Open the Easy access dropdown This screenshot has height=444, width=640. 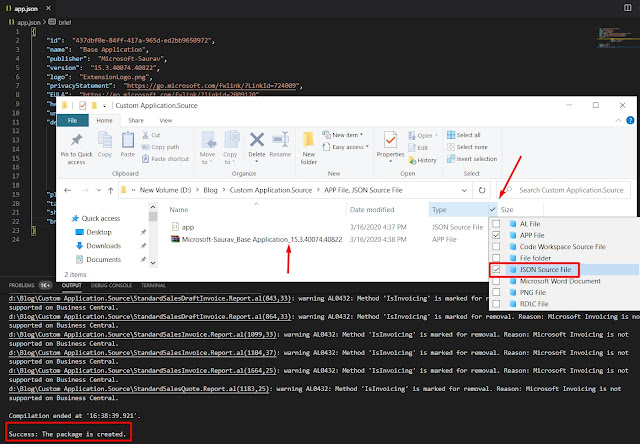click(x=345, y=147)
